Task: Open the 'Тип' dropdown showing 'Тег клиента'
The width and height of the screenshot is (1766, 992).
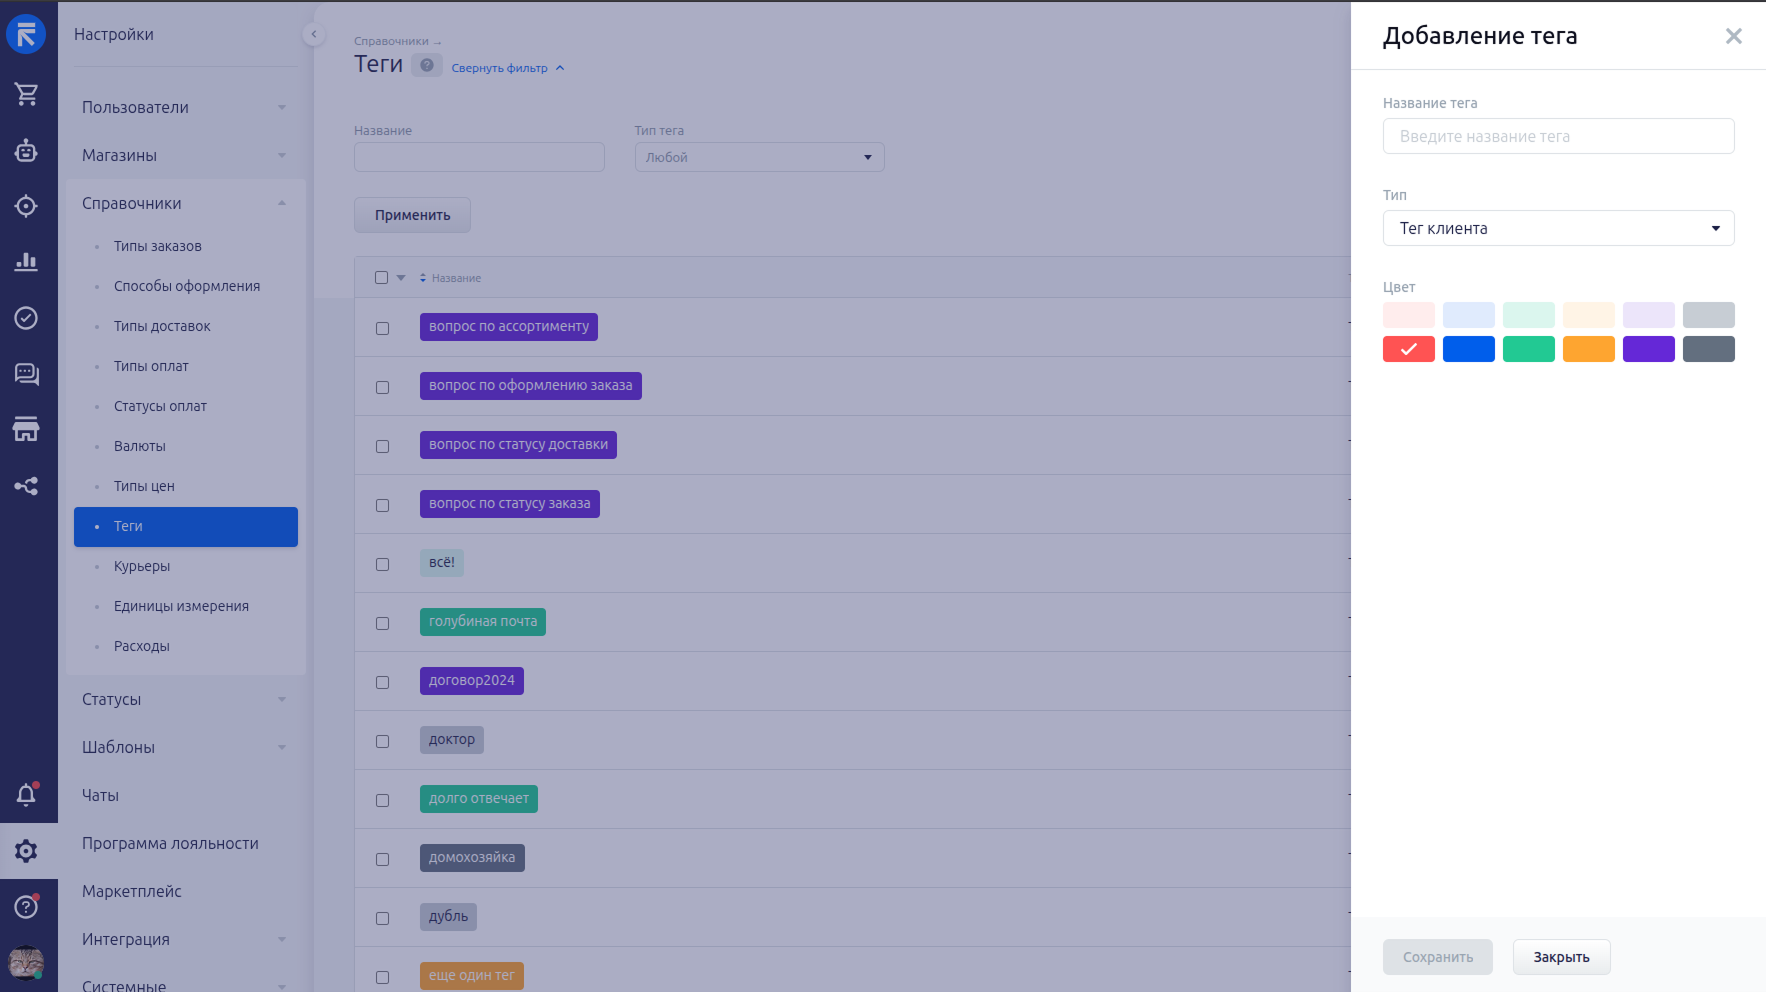Action: tap(1557, 228)
